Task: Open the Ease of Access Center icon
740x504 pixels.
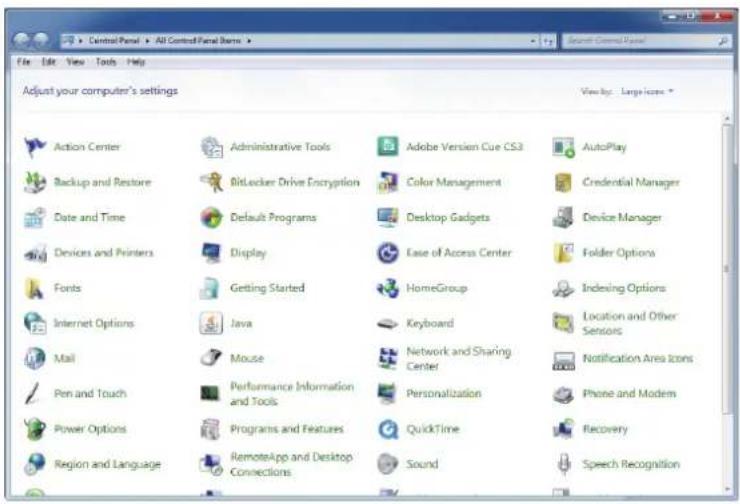Action: click(388, 253)
